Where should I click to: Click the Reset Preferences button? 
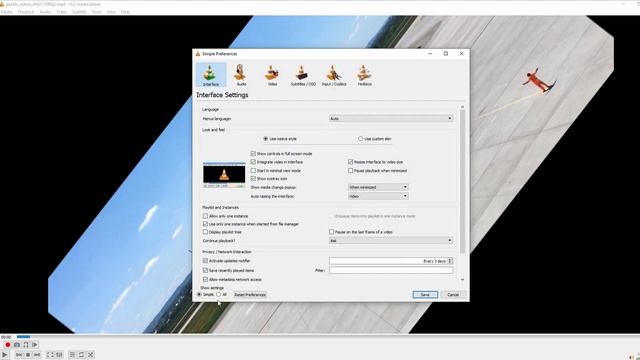click(250, 295)
